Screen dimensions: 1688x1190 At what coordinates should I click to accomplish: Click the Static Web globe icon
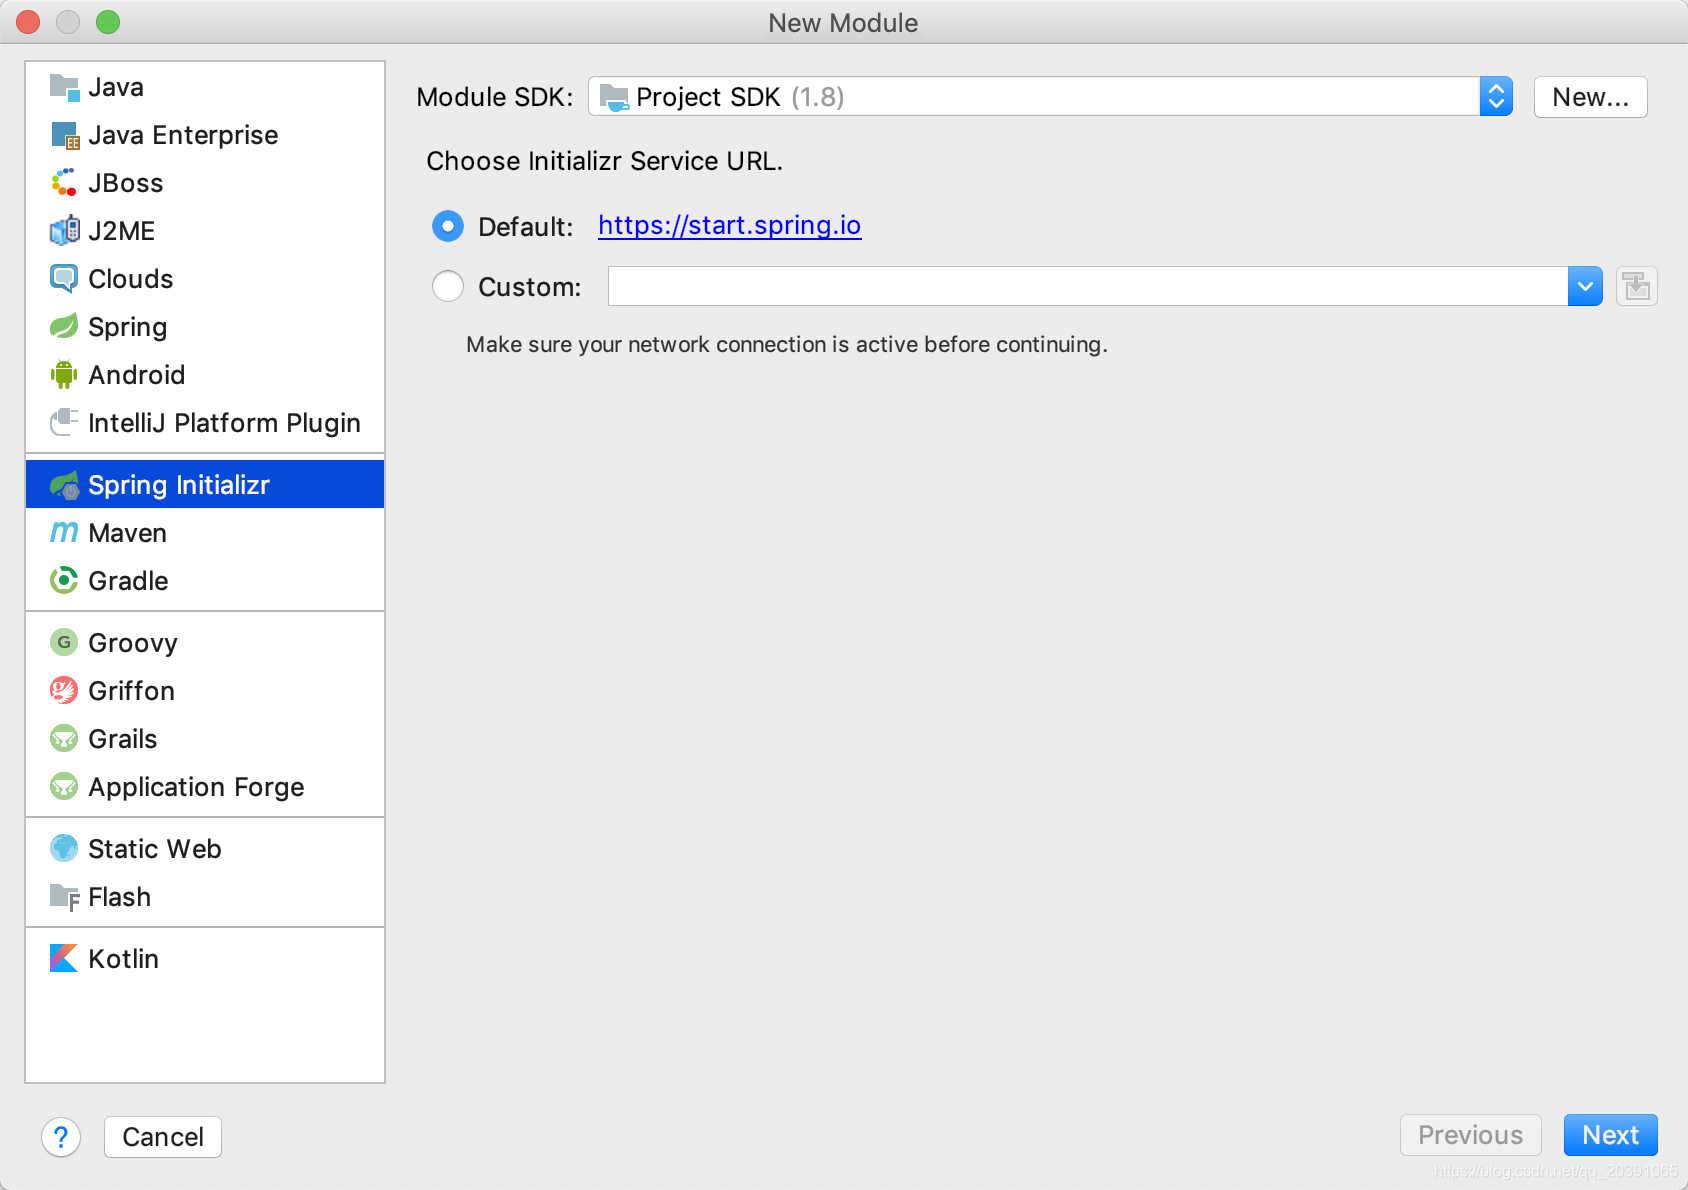click(64, 849)
